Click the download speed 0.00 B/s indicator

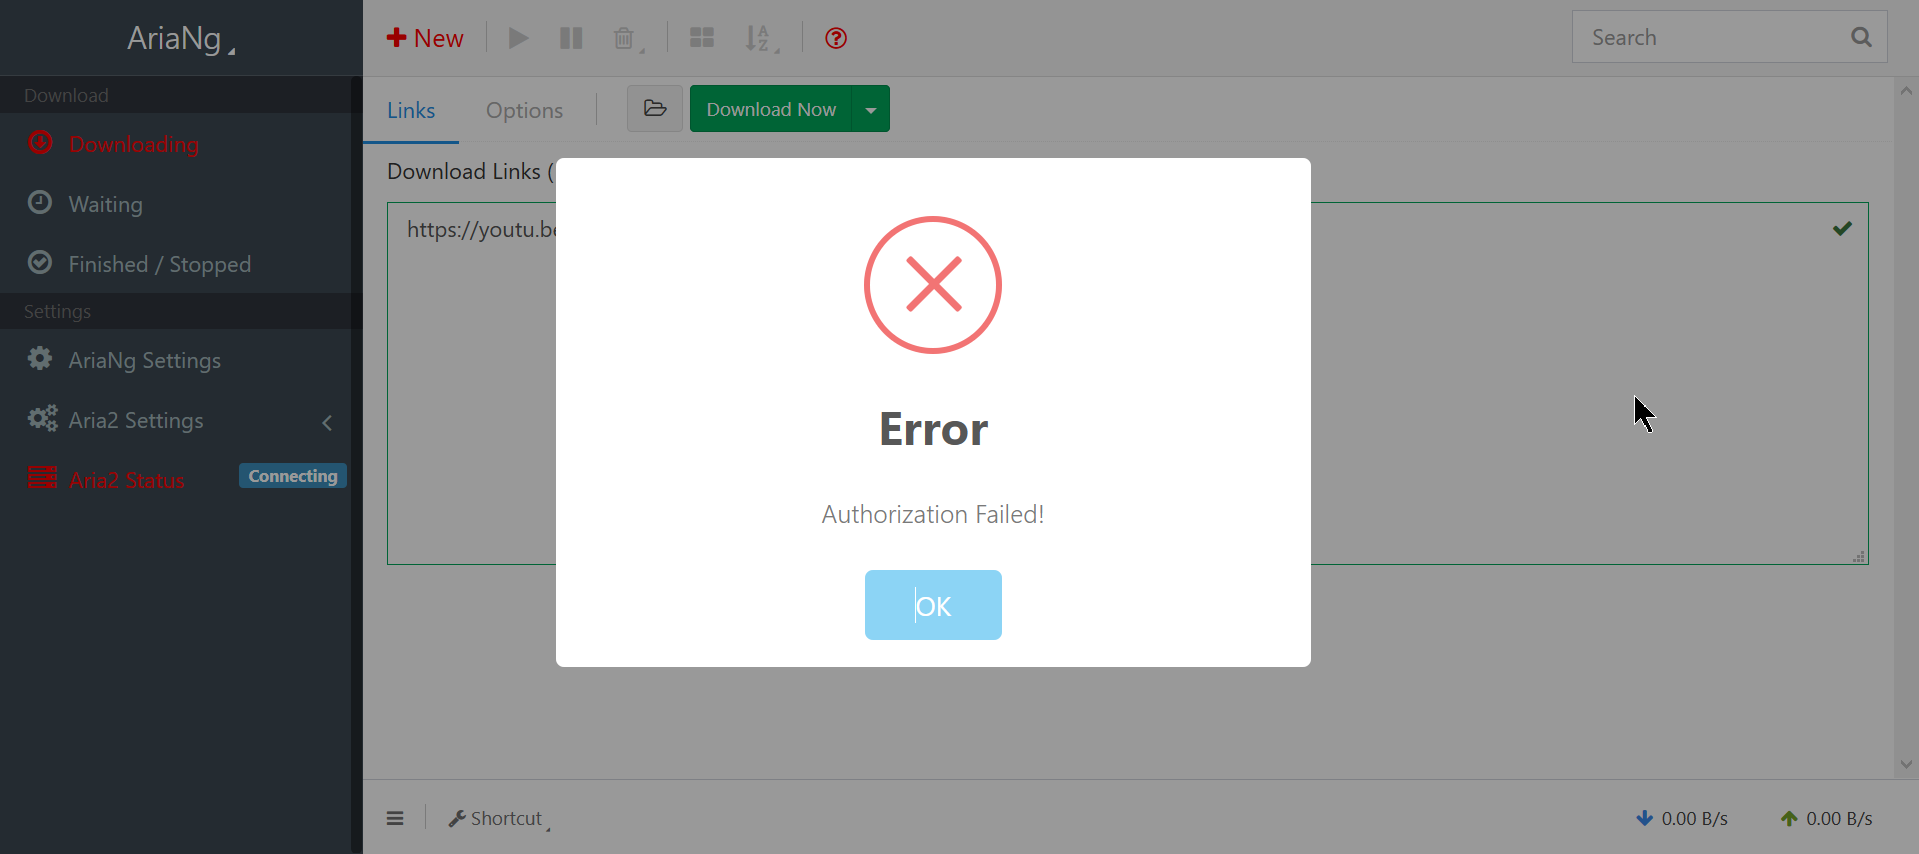coord(1682,818)
